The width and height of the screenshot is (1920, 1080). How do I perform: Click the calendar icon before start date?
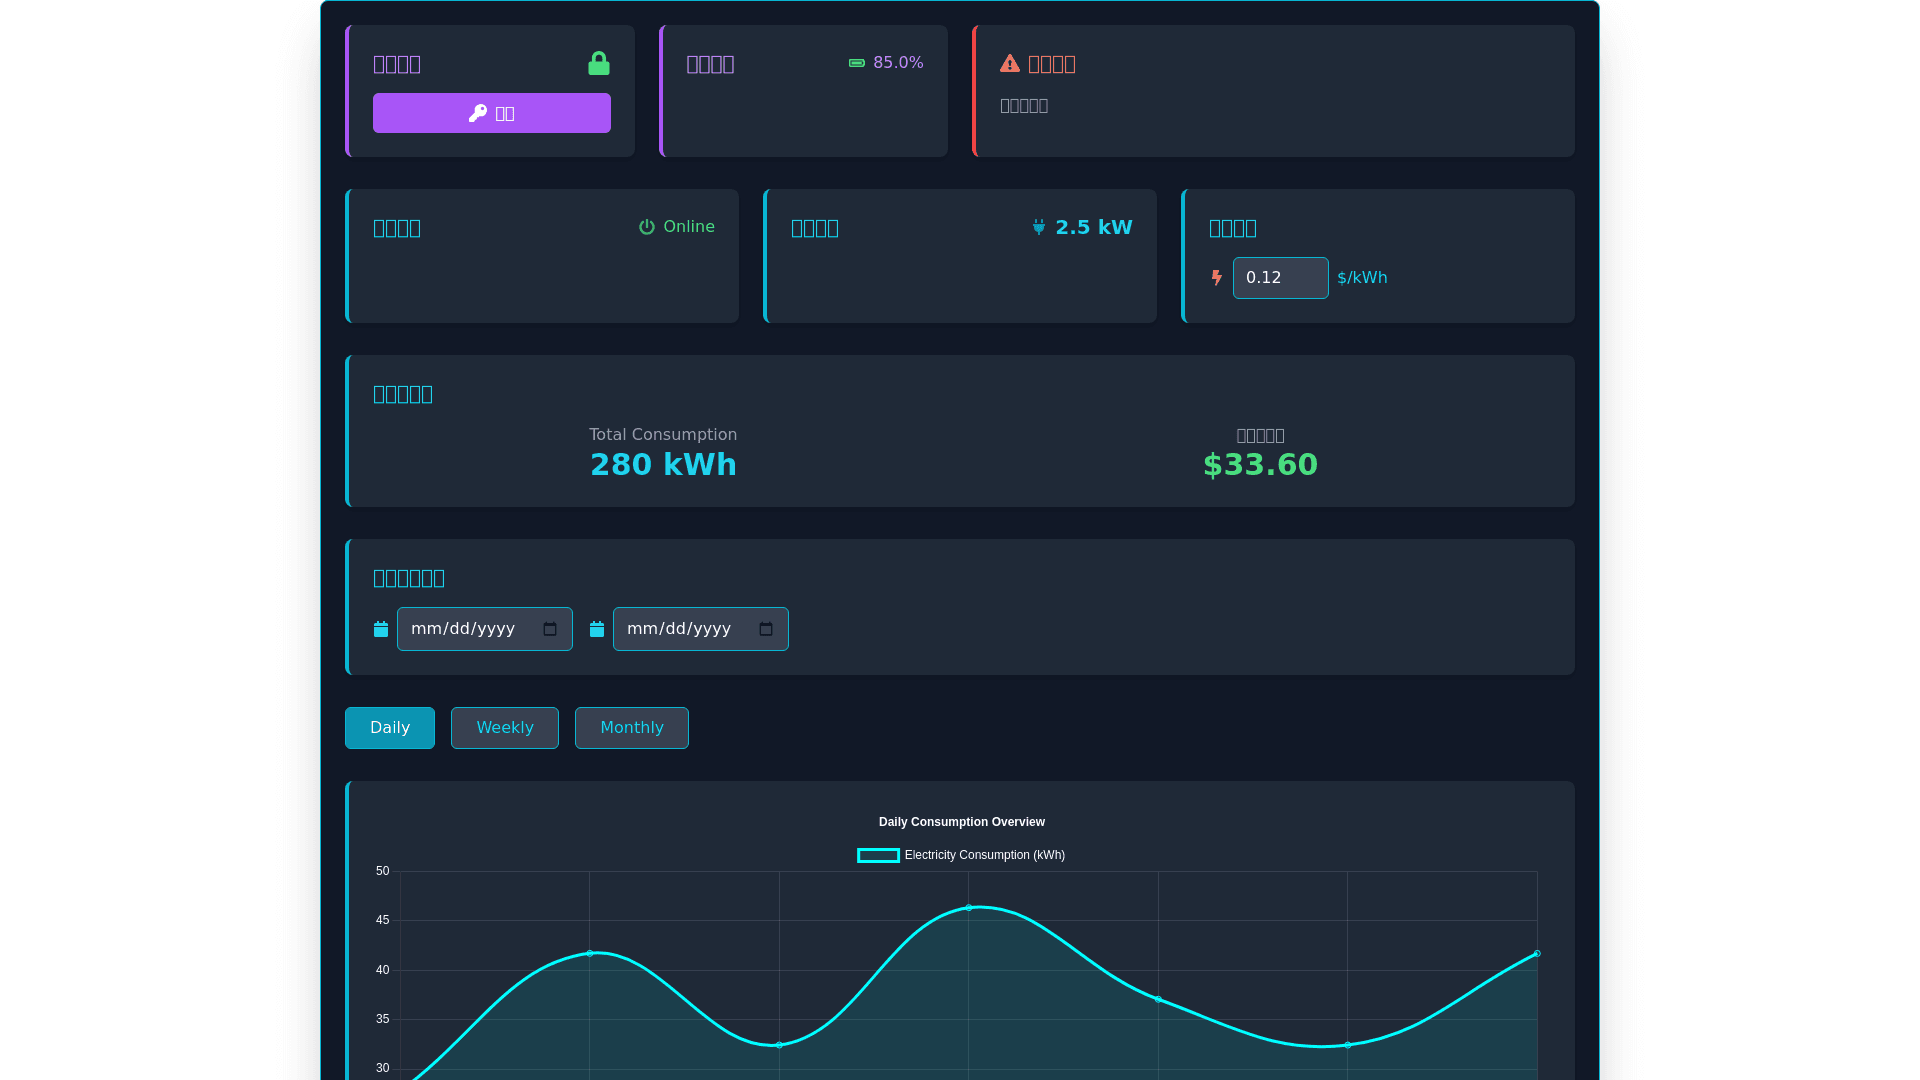(381, 629)
